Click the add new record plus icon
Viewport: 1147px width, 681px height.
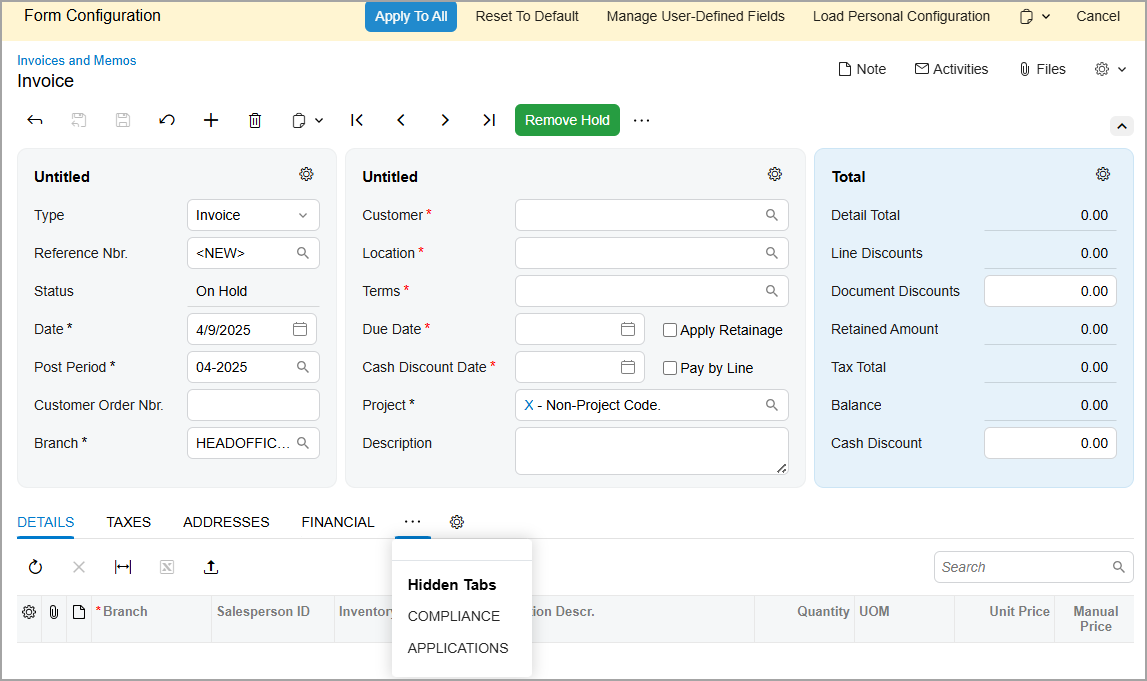[x=211, y=120]
